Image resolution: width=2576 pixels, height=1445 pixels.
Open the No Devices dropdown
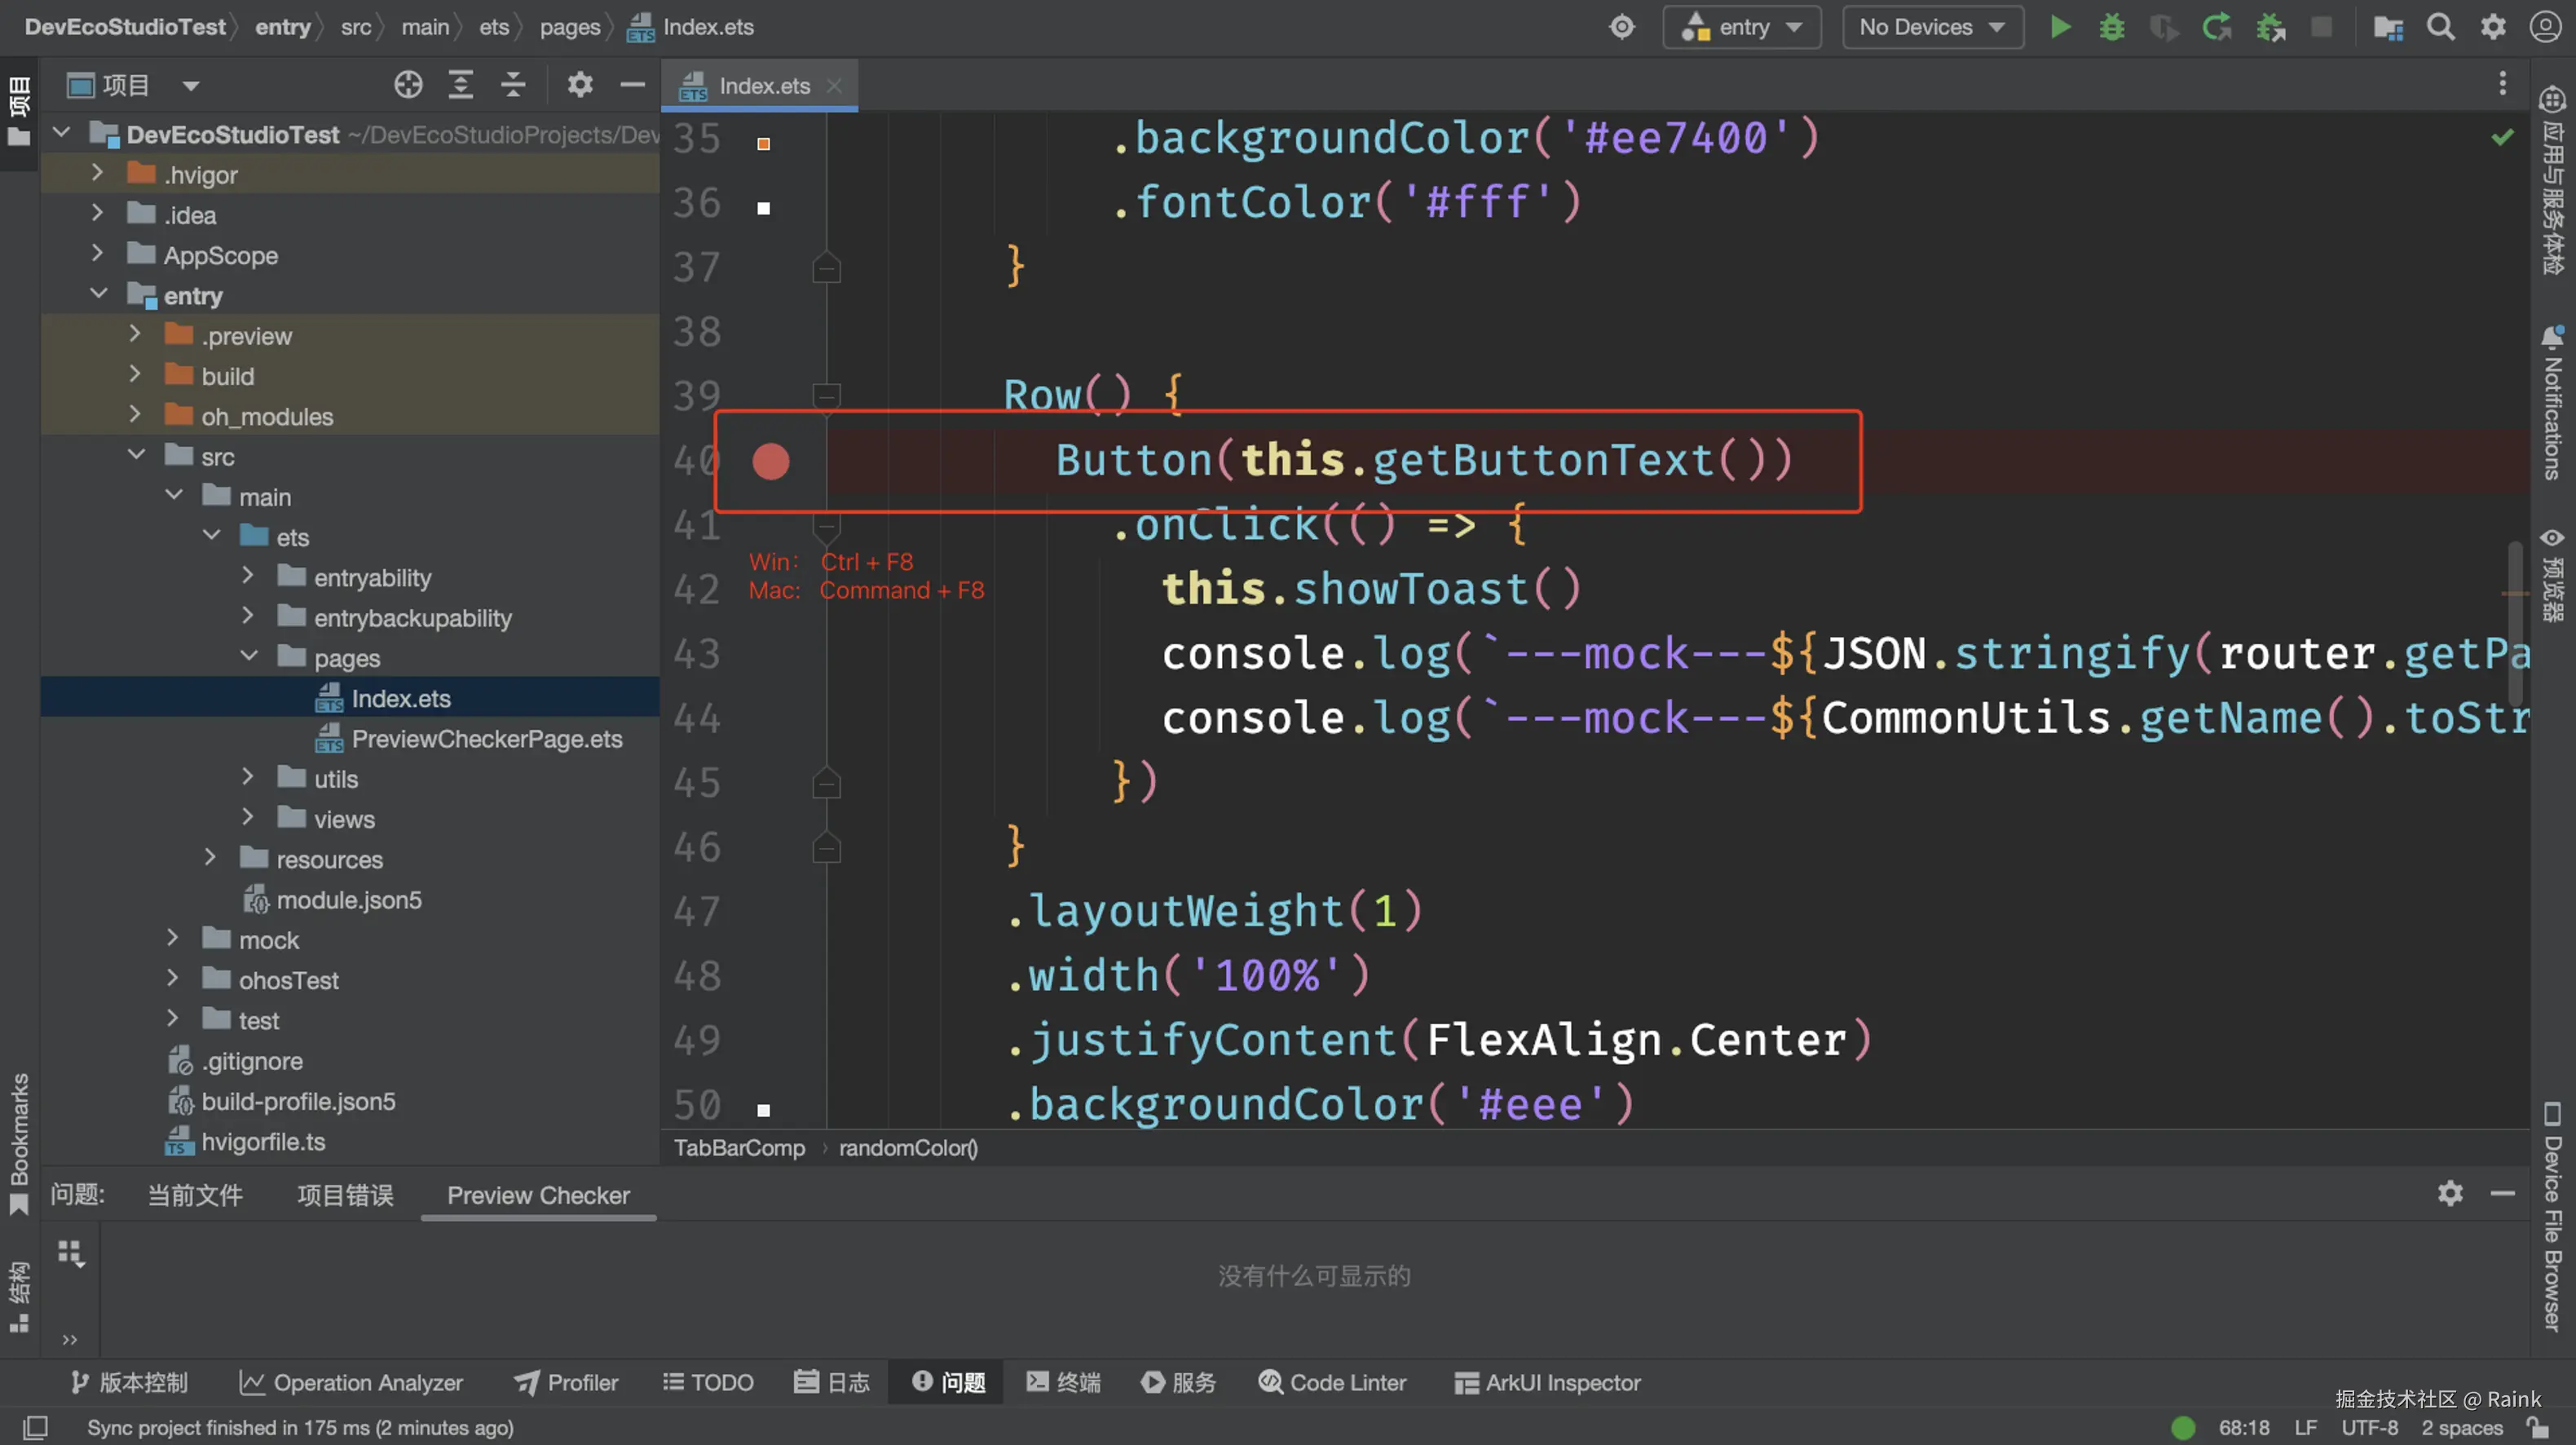coord(1932,27)
